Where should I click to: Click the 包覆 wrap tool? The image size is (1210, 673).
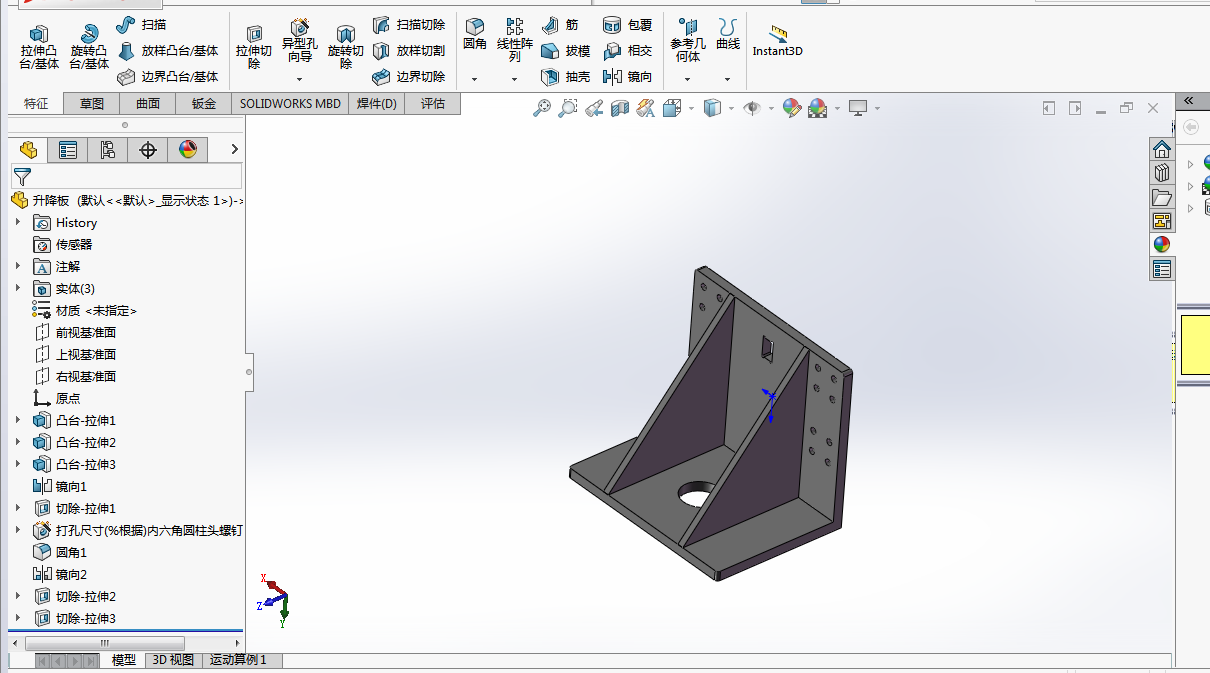[x=628, y=25]
